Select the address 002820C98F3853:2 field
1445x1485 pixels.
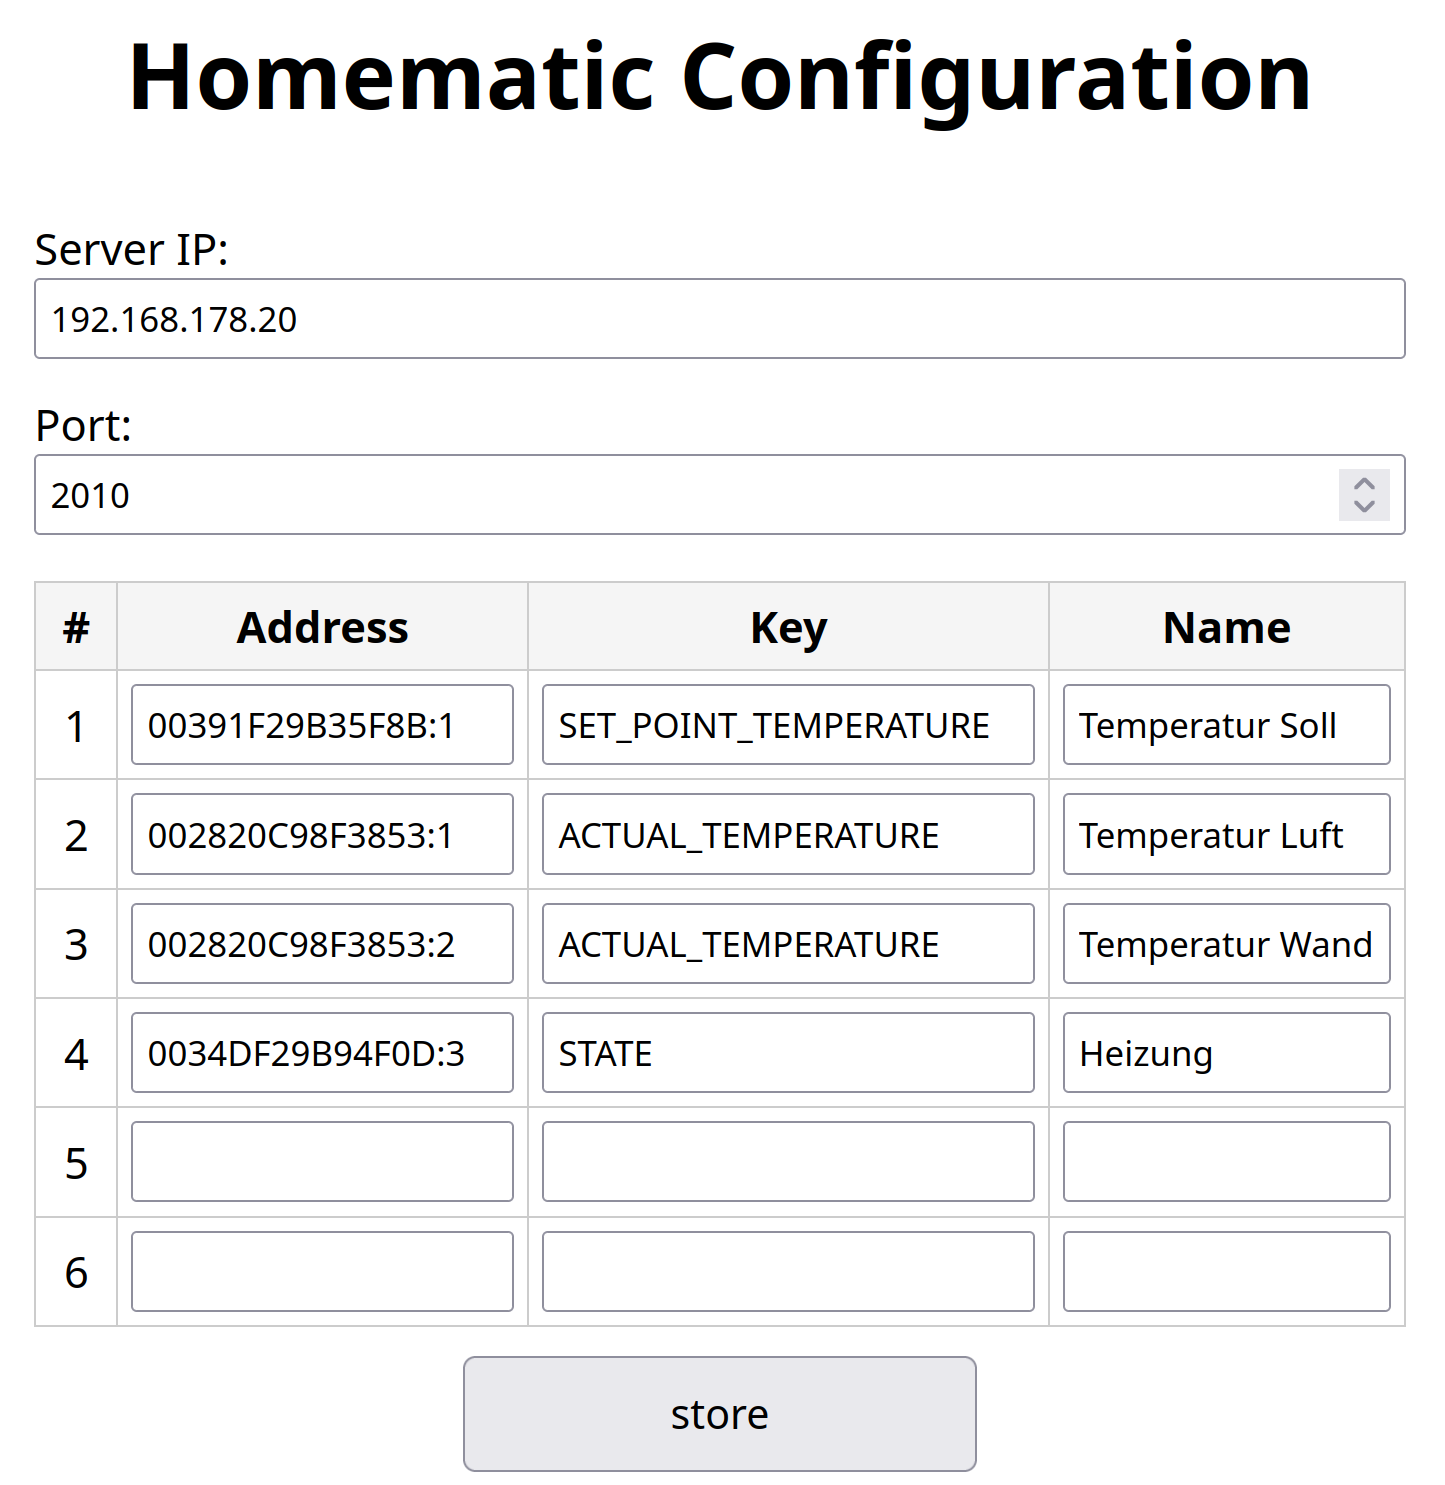point(321,943)
